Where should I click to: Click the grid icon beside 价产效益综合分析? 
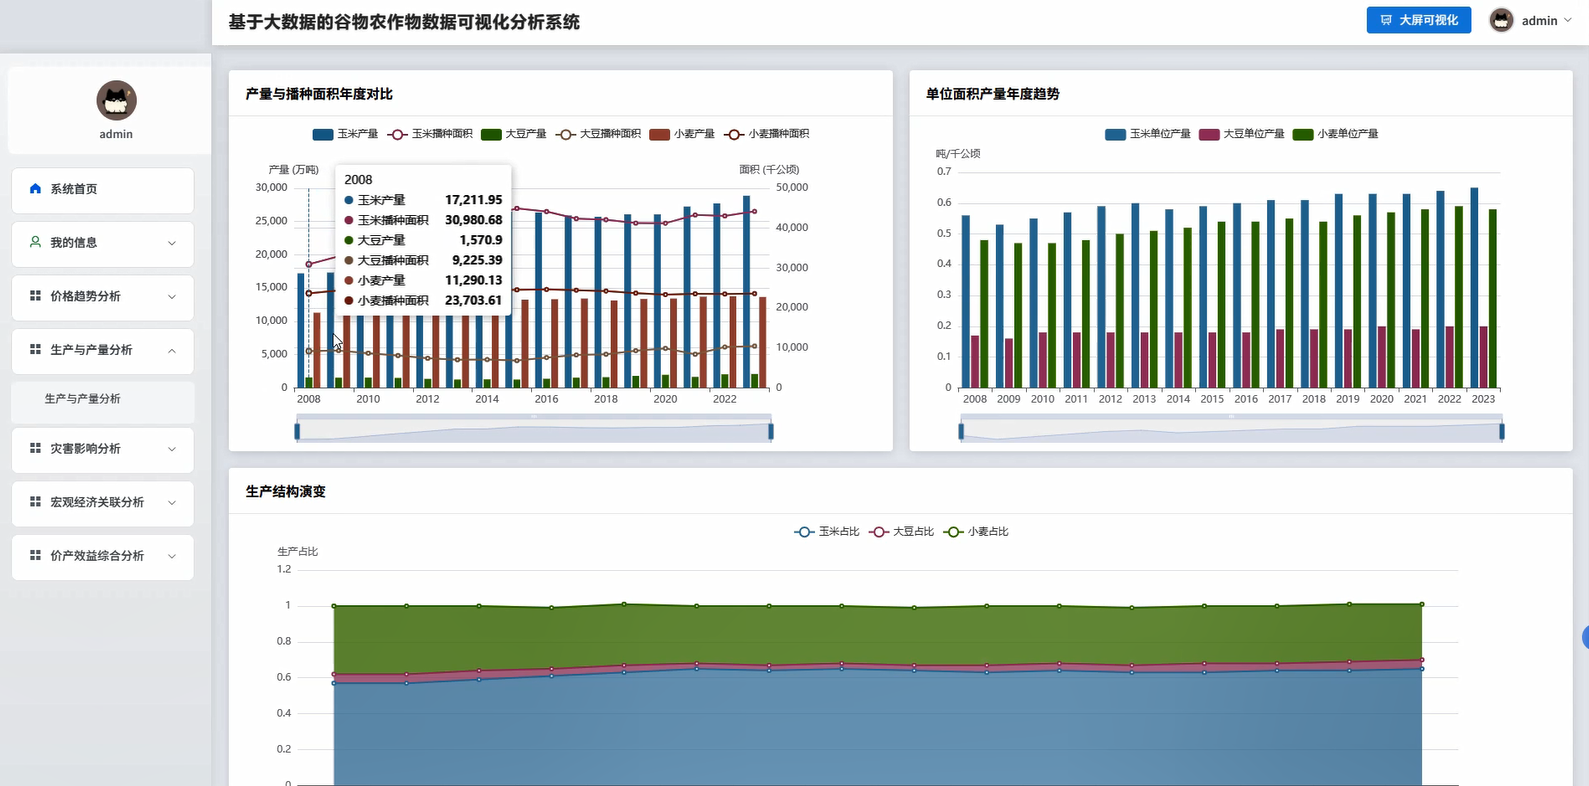[36, 555]
